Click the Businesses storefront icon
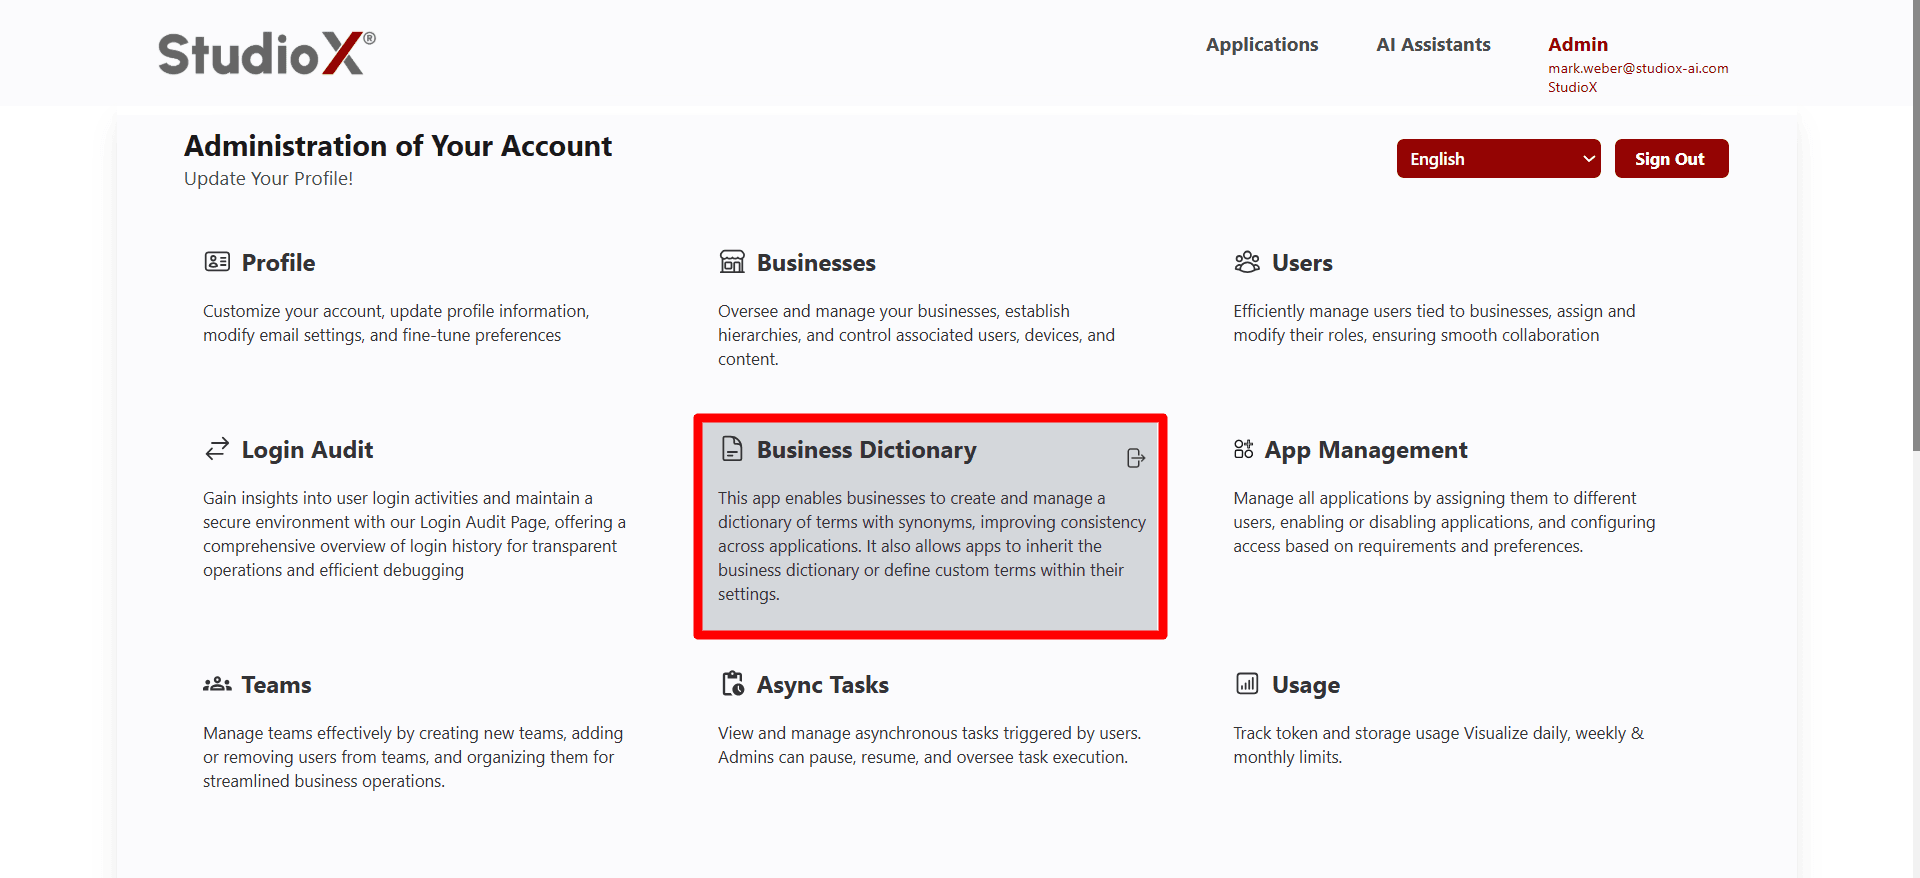The image size is (1920, 878). tap(732, 262)
